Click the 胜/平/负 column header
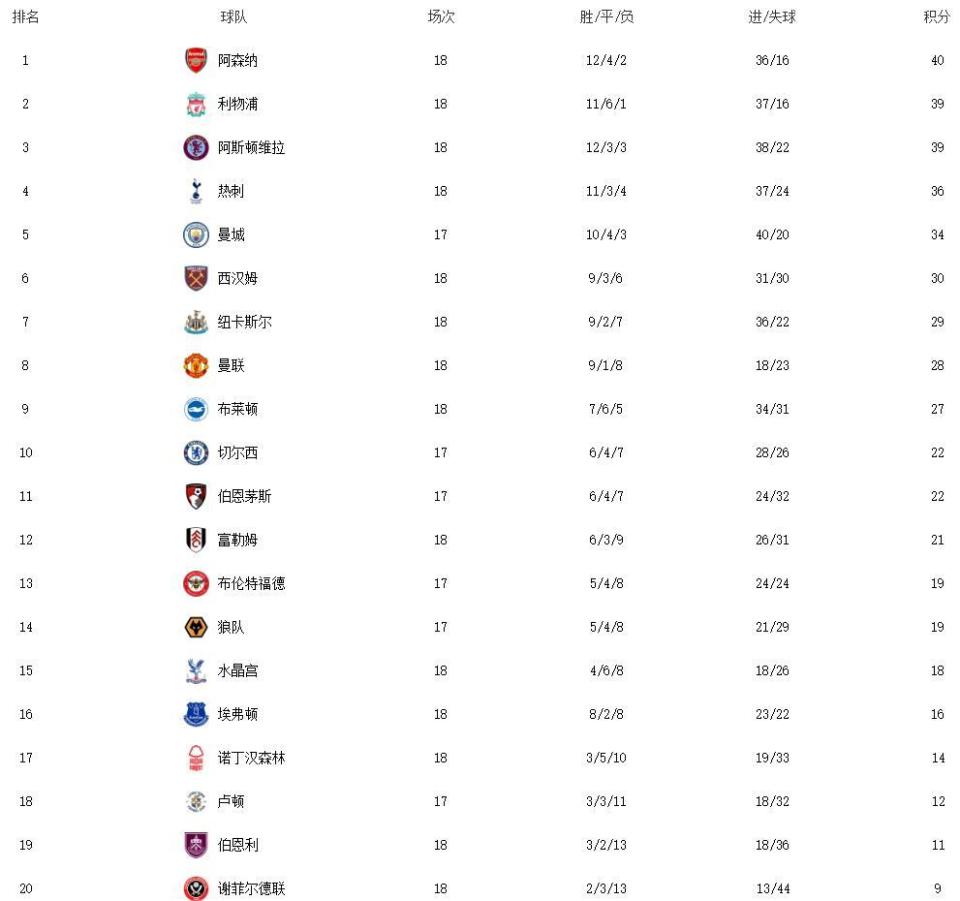The image size is (960, 901). [606, 17]
